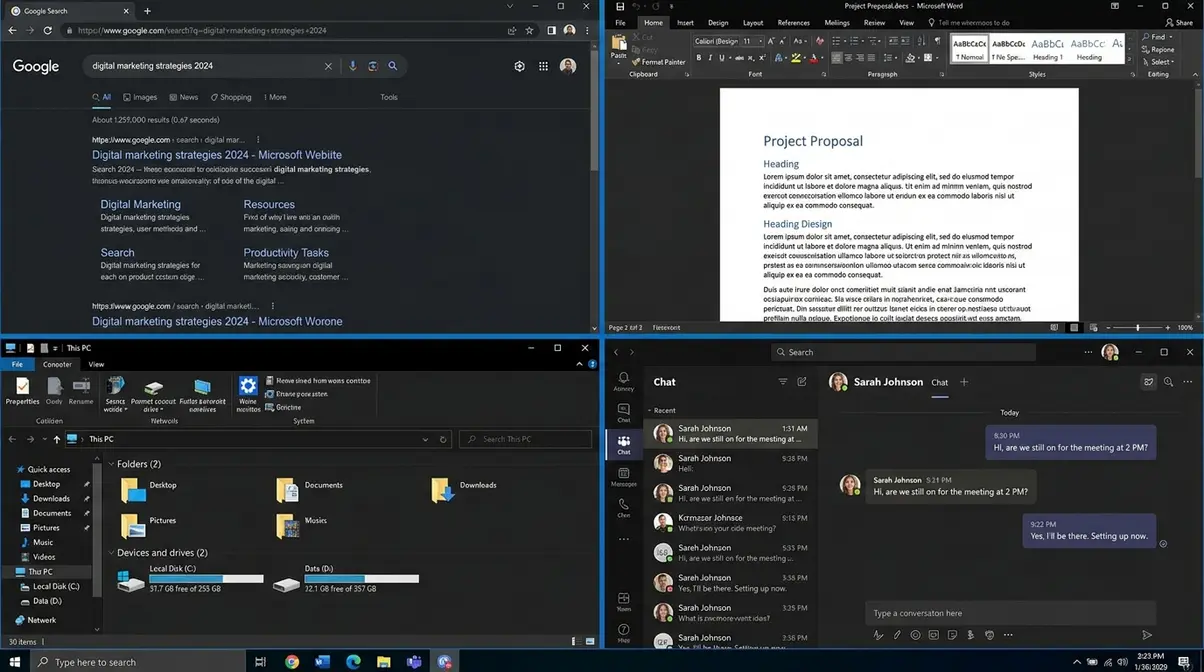The height and width of the screenshot is (672, 1204).
Task: Open the Insert tab in Word
Action: click(685, 22)
